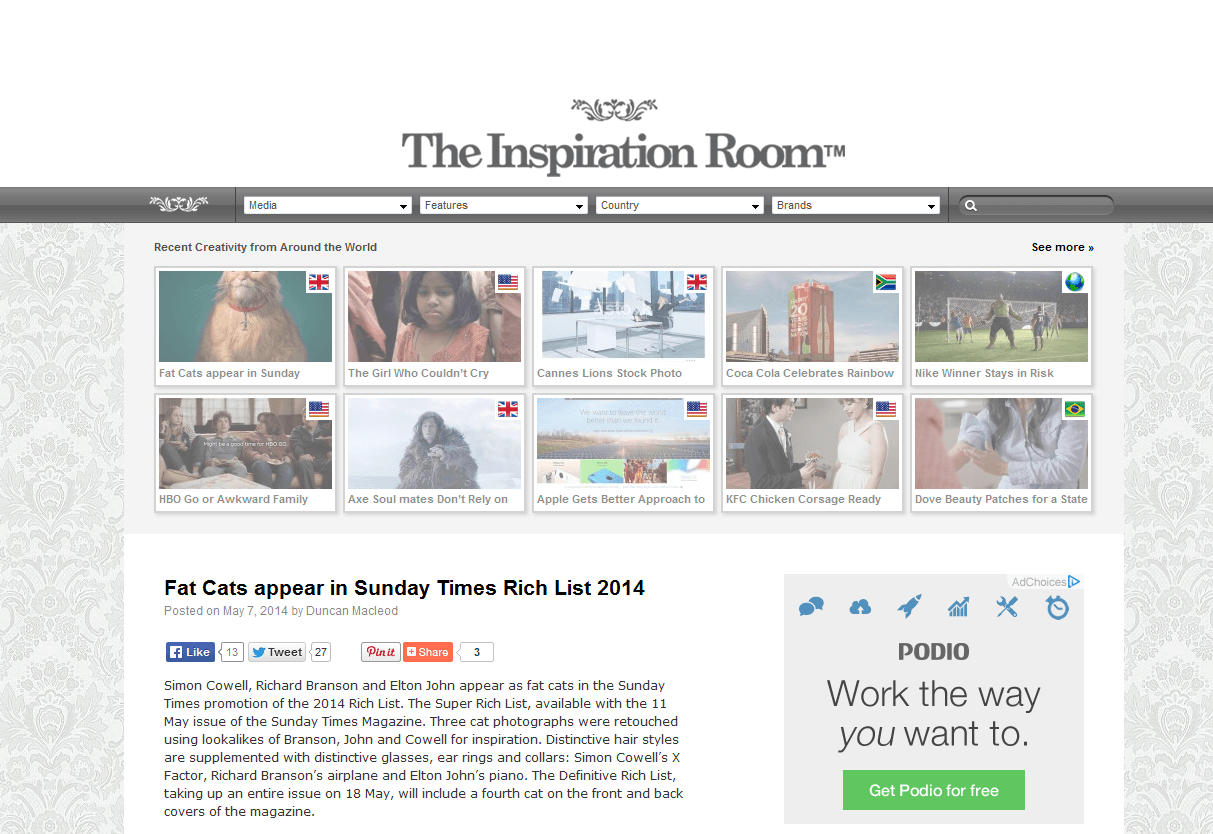Open the Dove Beauty Patches thumbnail

coord(1001,453)
